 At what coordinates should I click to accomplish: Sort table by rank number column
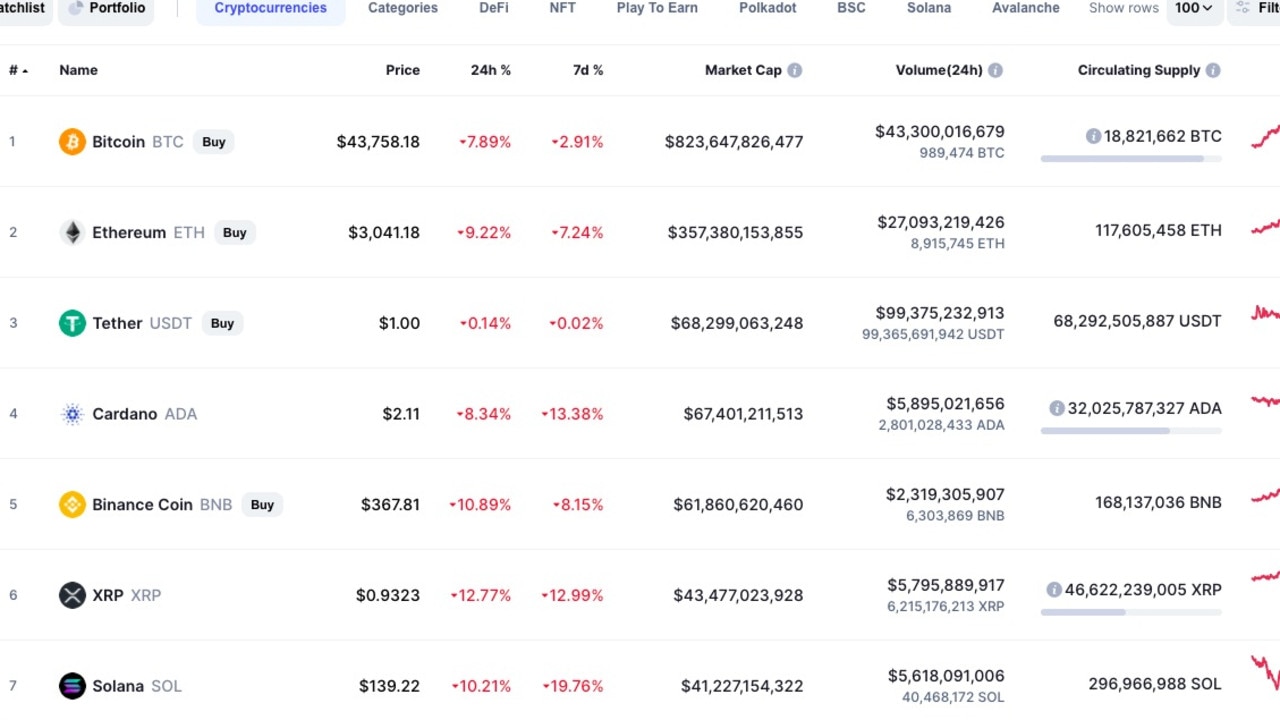click(x=18, y=70)
